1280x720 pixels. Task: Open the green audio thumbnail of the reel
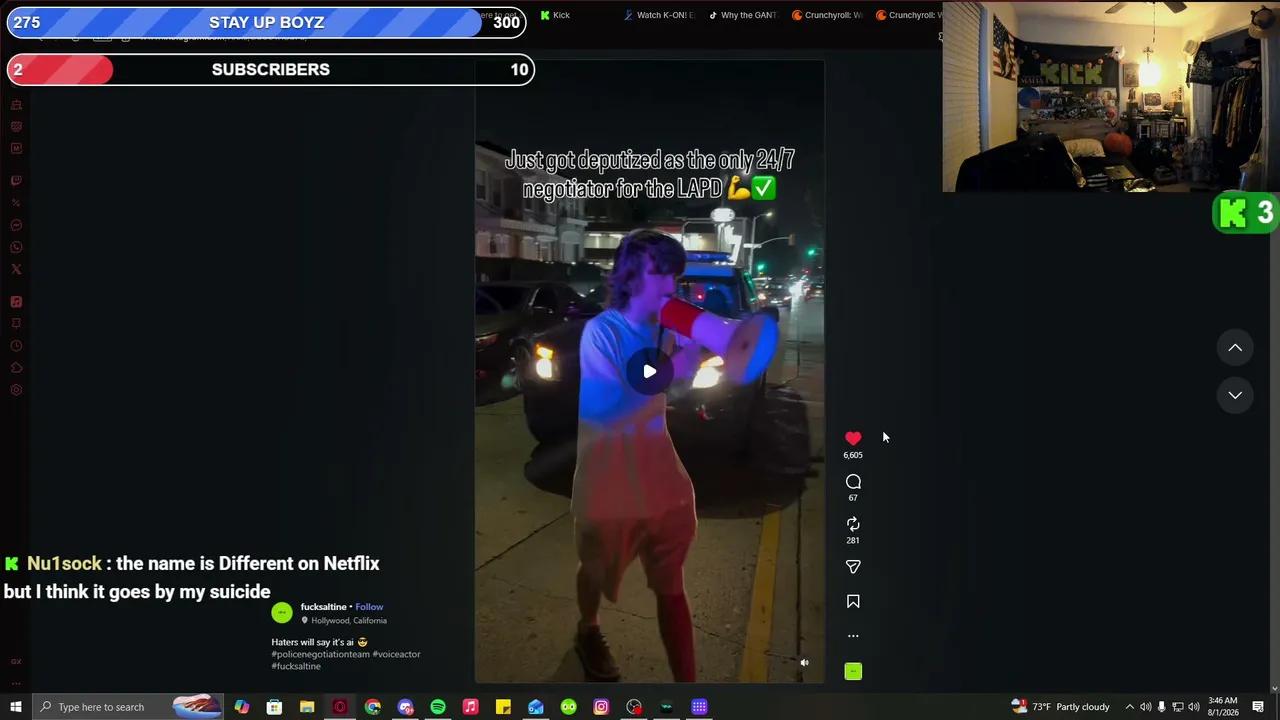click(853, 672)
